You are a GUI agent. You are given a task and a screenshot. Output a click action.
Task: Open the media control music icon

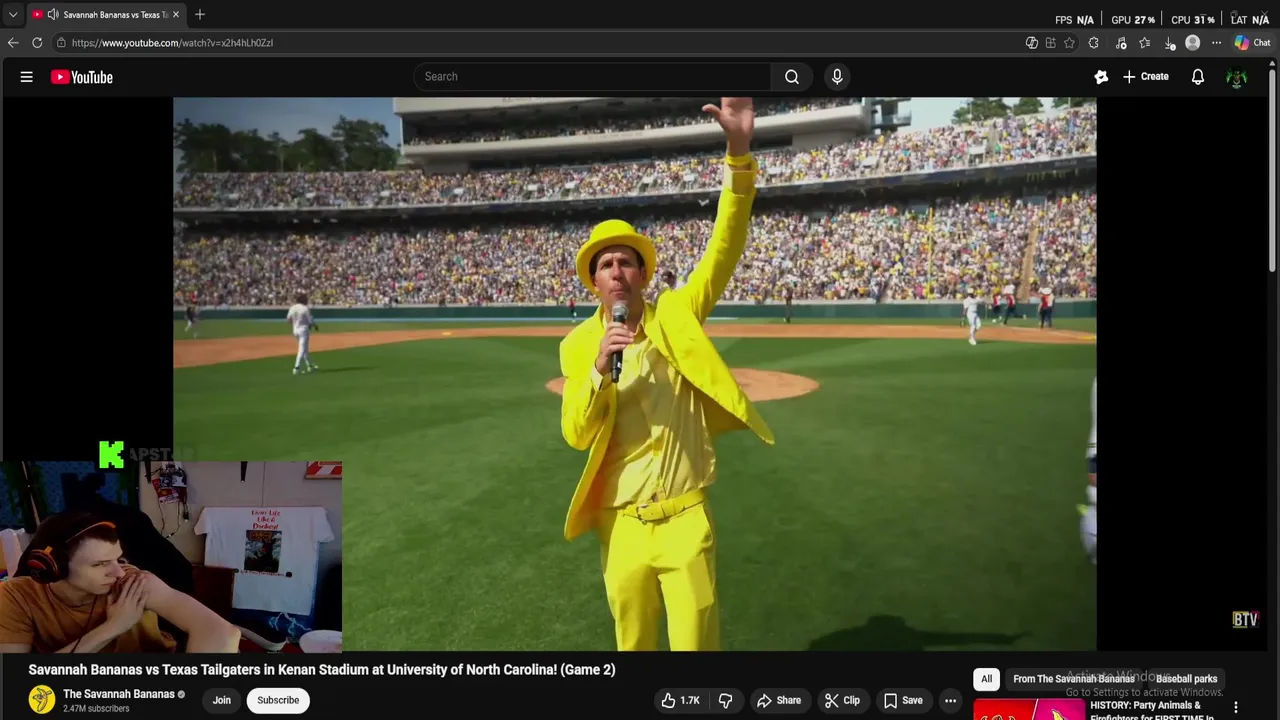[x=1121, y=43]
